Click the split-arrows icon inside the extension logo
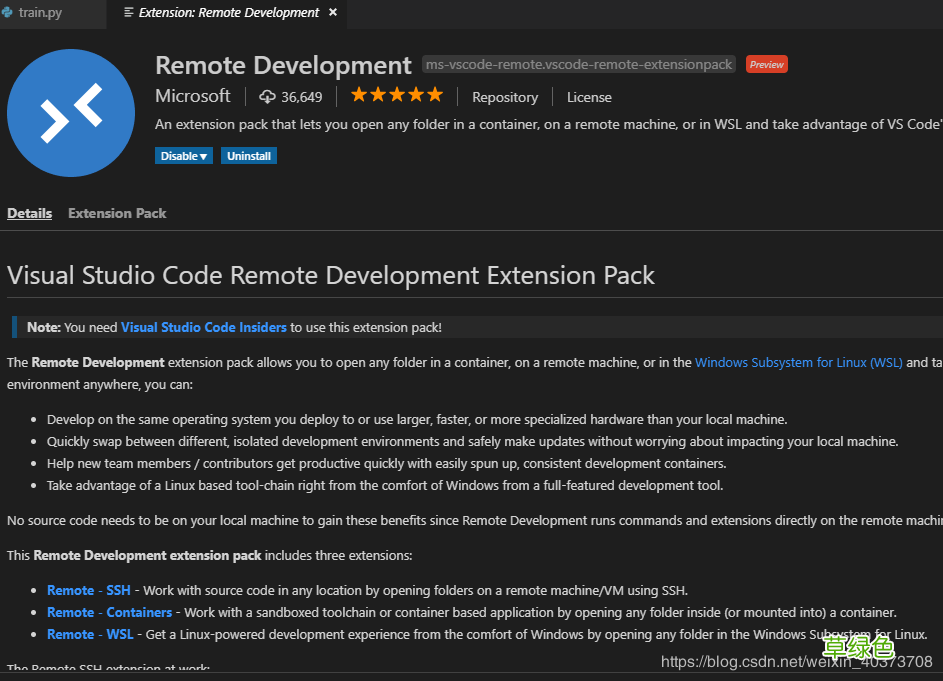 (x=70, y=113)
